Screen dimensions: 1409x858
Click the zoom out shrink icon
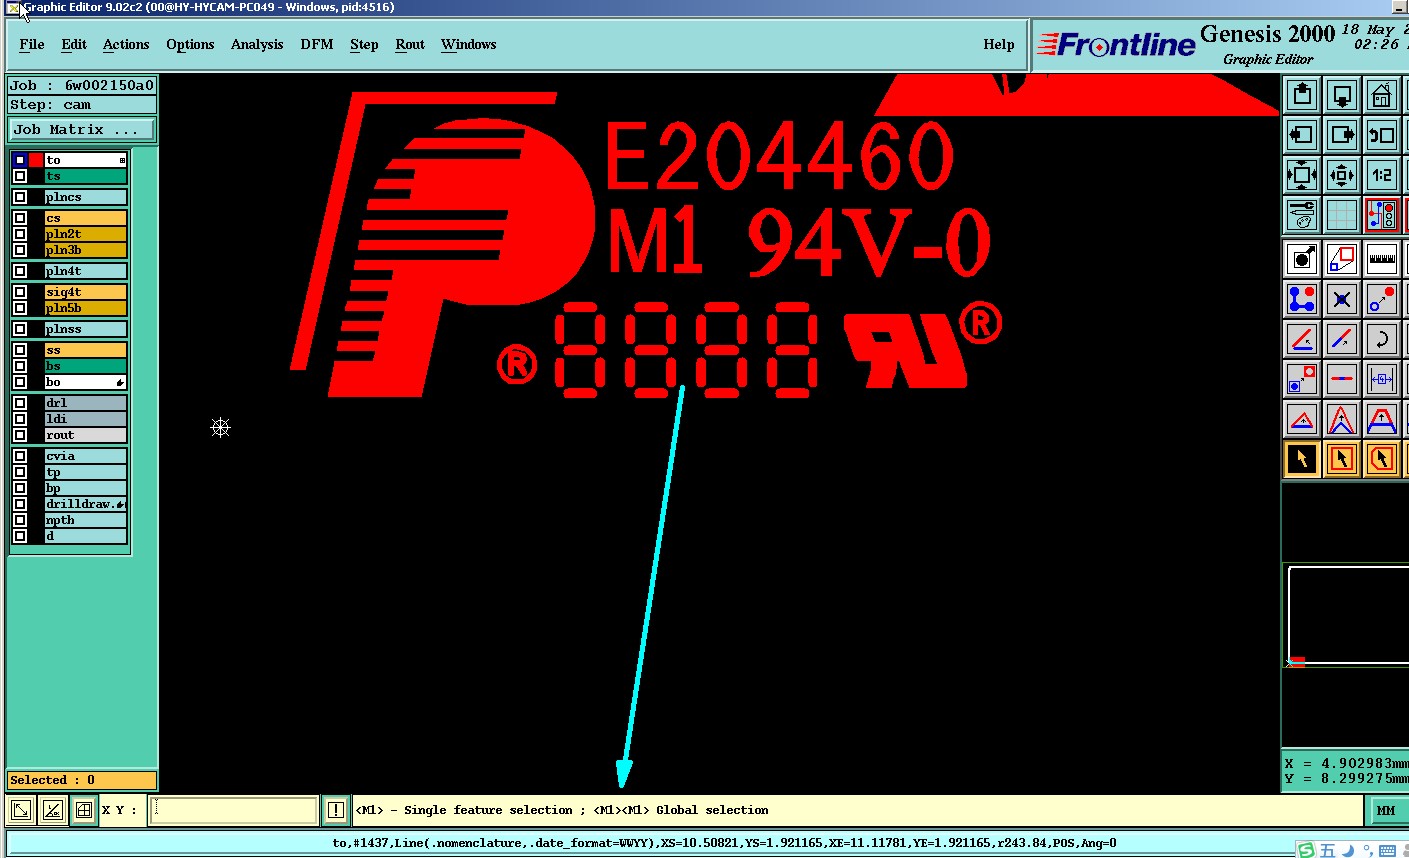(x=1342, y=175)
